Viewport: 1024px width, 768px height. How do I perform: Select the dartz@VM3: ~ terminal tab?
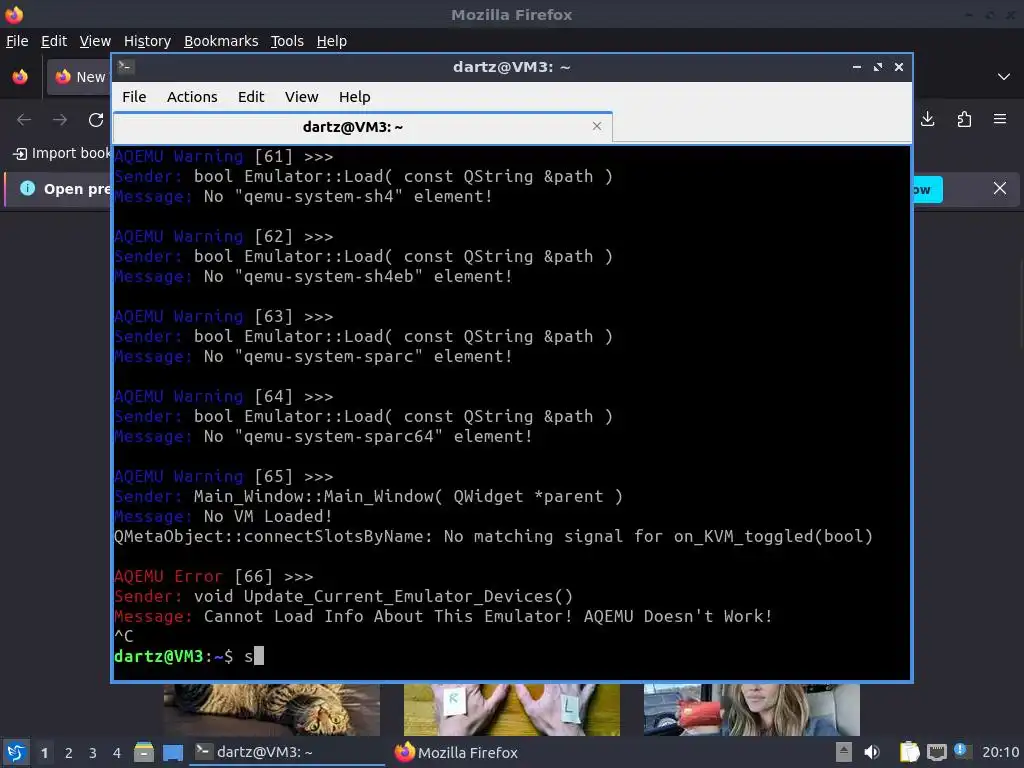[x=362, y=127]
